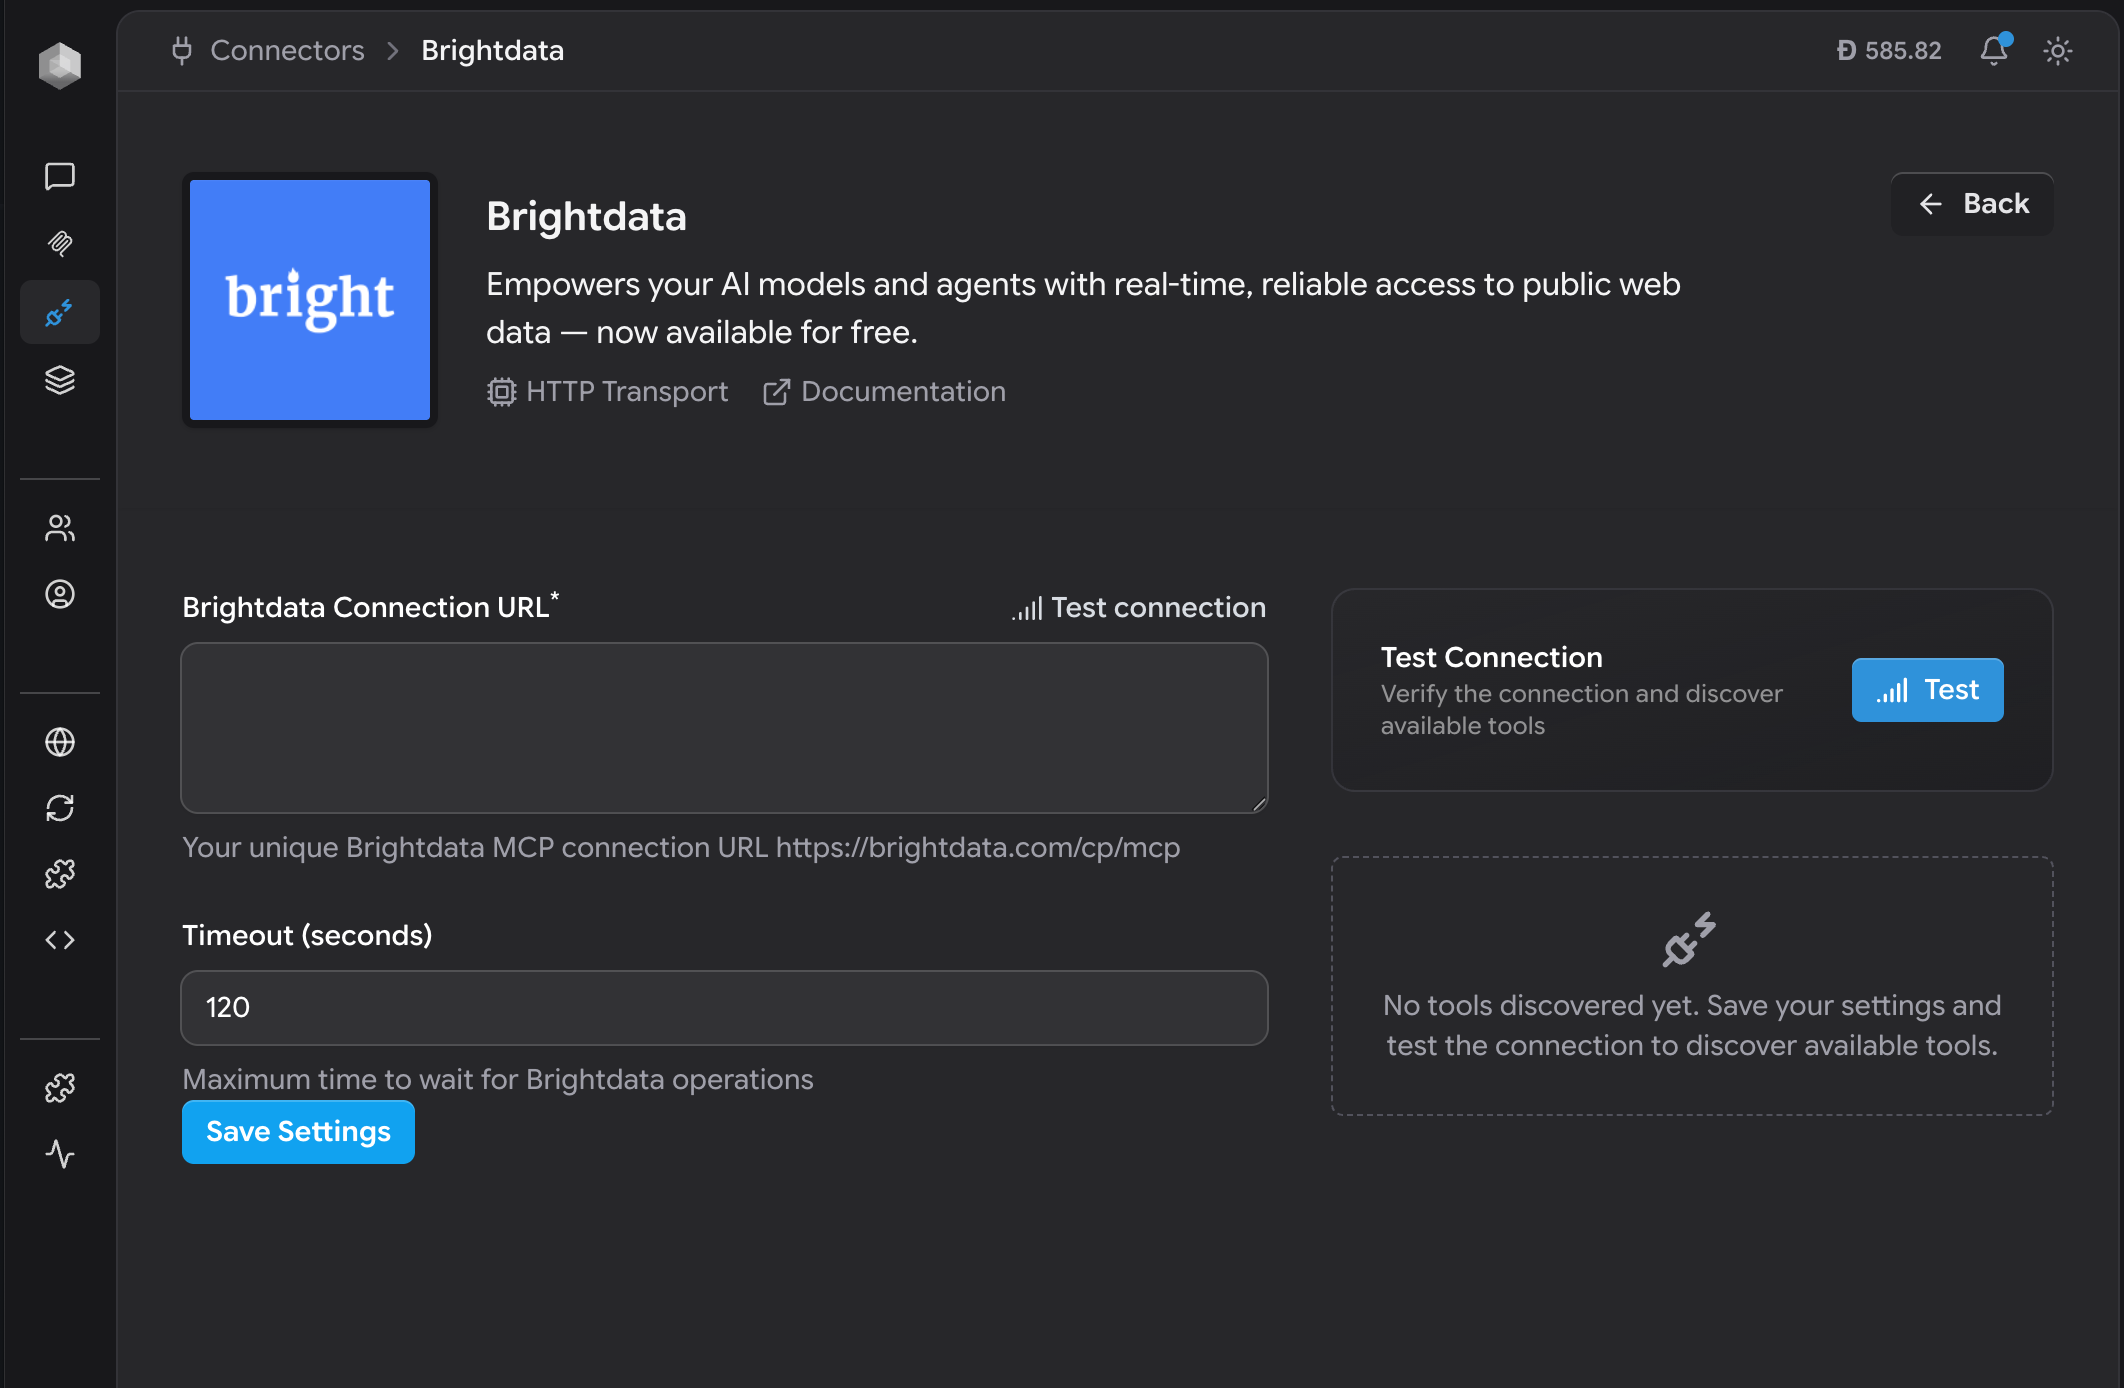Go to Connectors in the breadcrumb

pos(287,50)
